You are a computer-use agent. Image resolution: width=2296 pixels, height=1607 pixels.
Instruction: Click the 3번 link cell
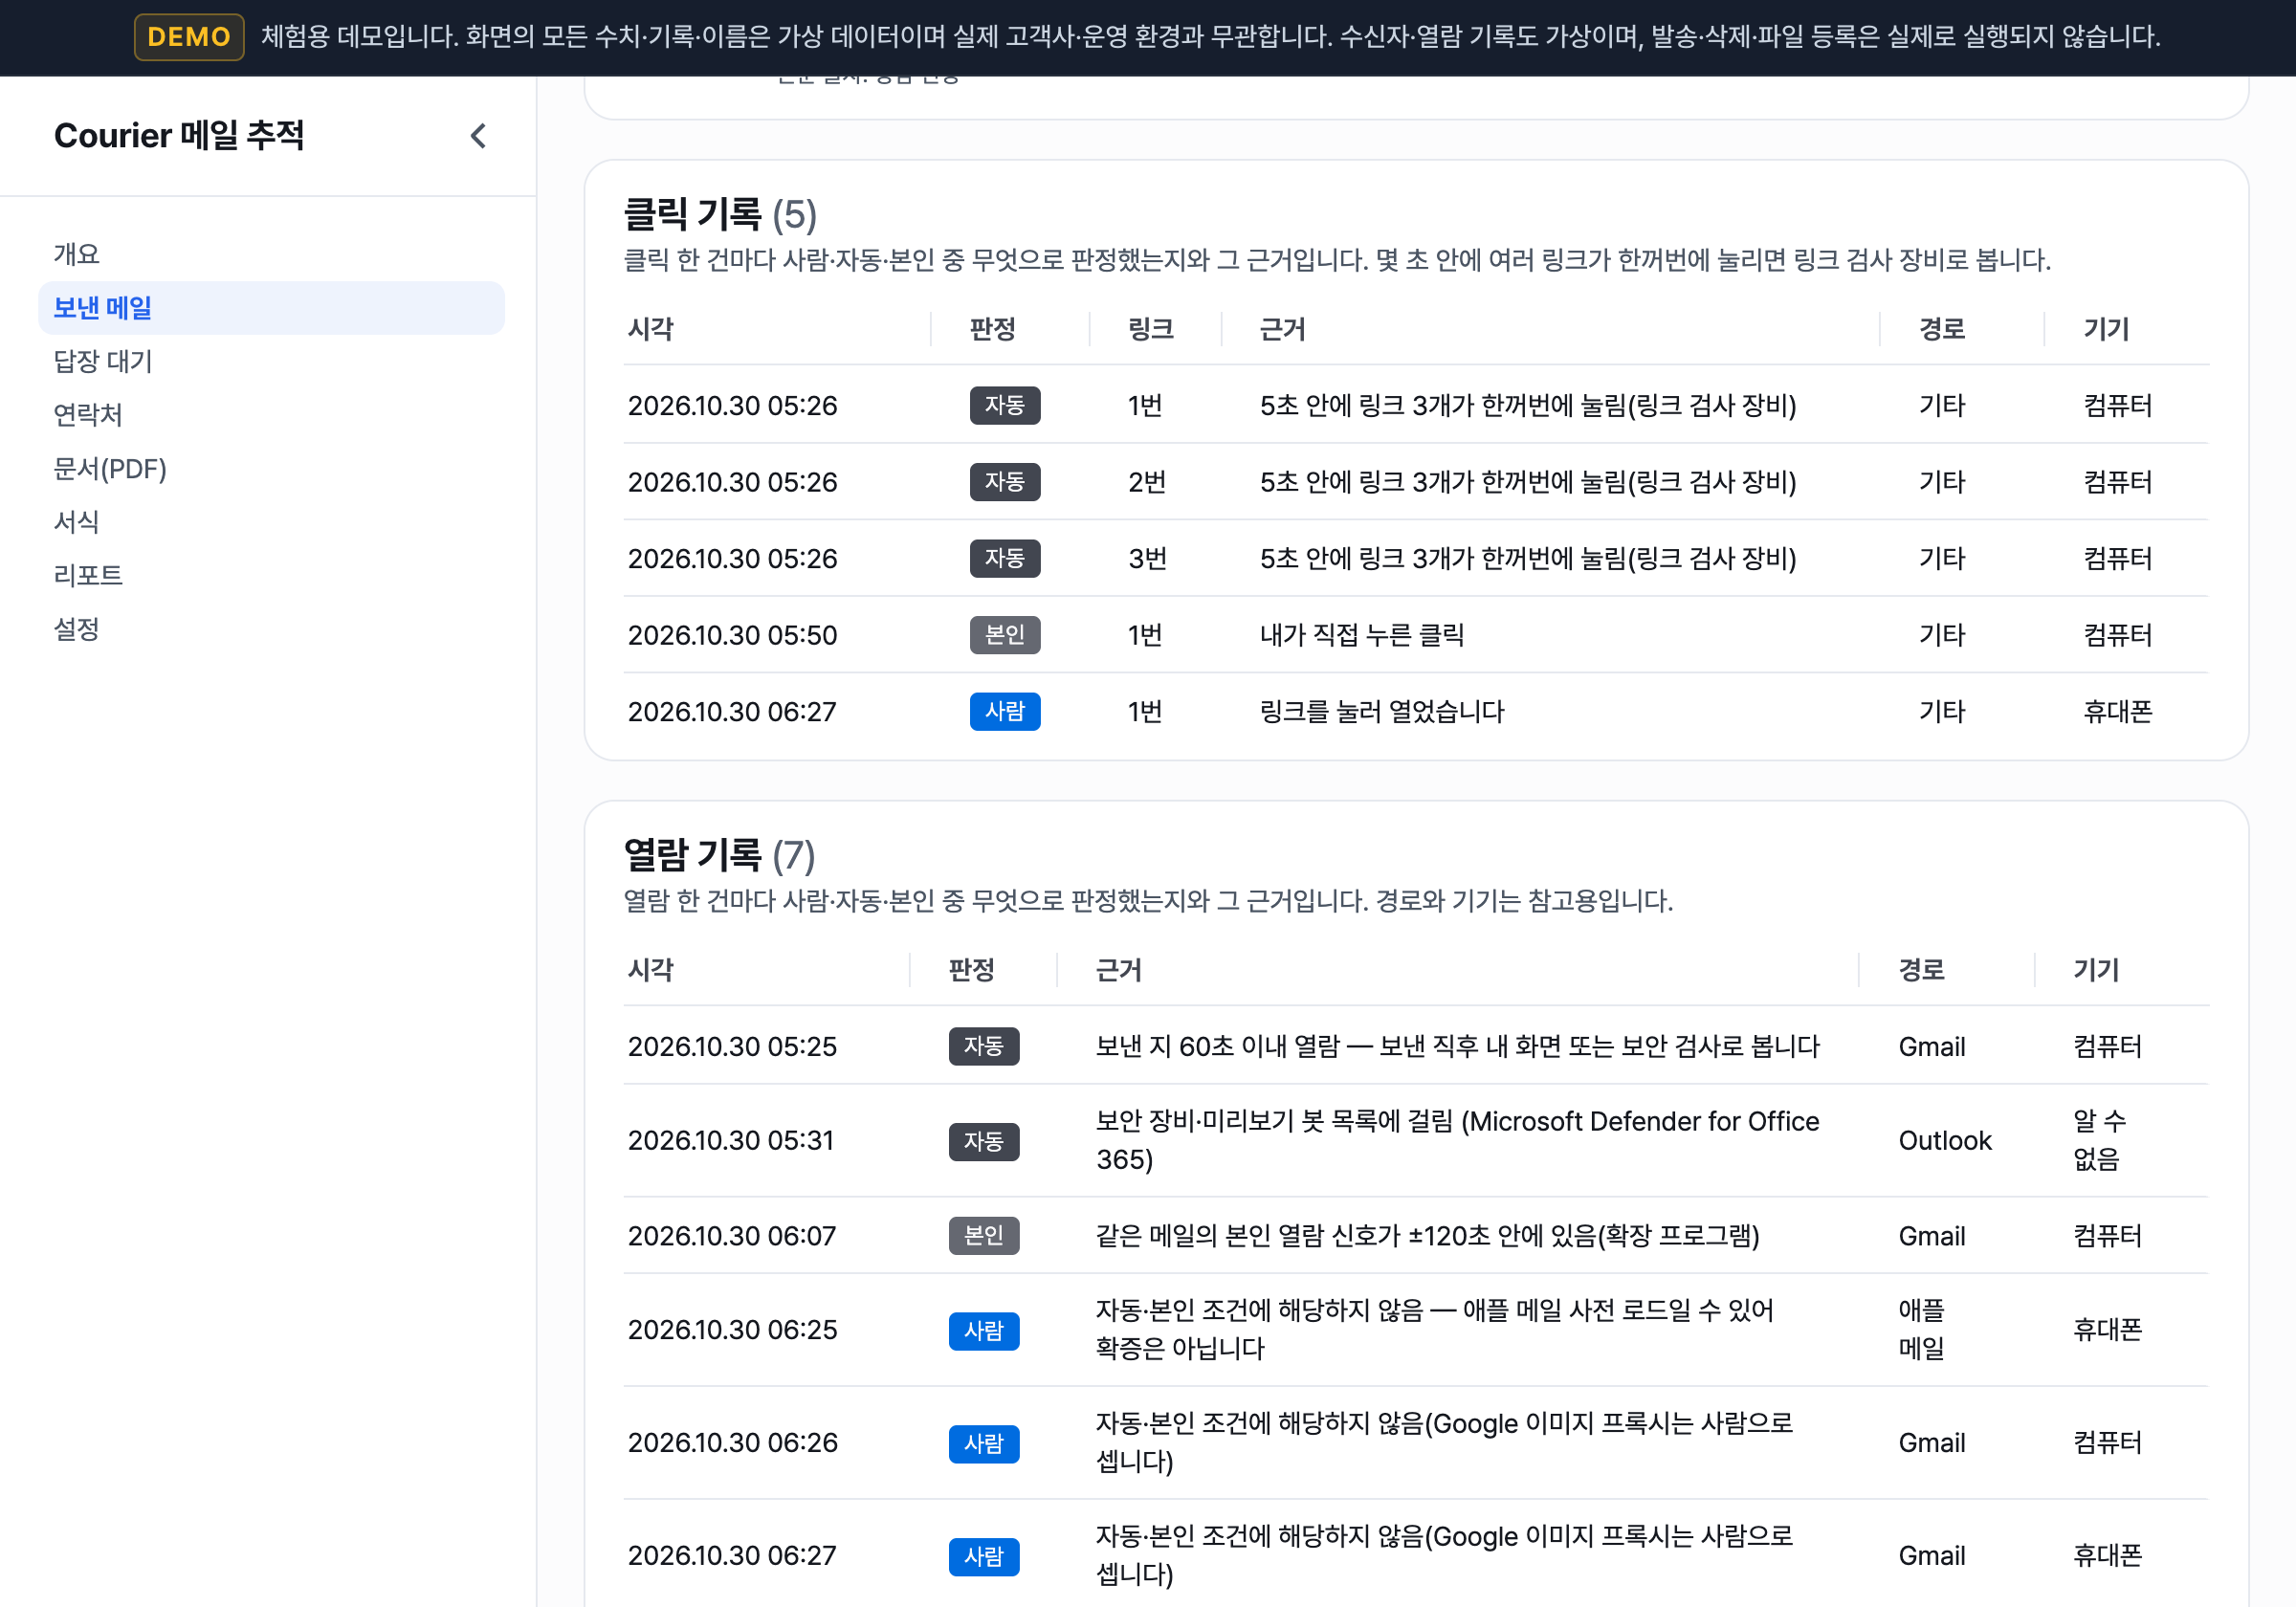(x=1147, y=558)
